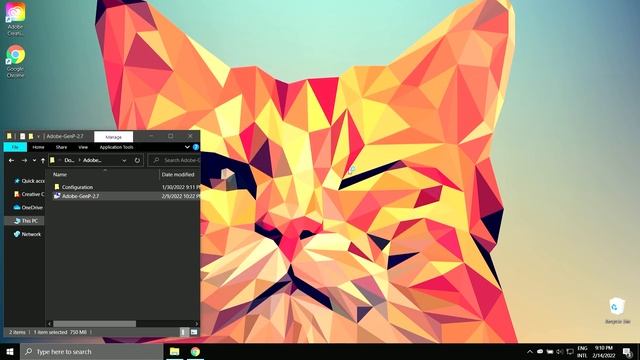Open recent locations dropdown beside Forward arrow
The image size is (640, 360).
click(34, 160)
